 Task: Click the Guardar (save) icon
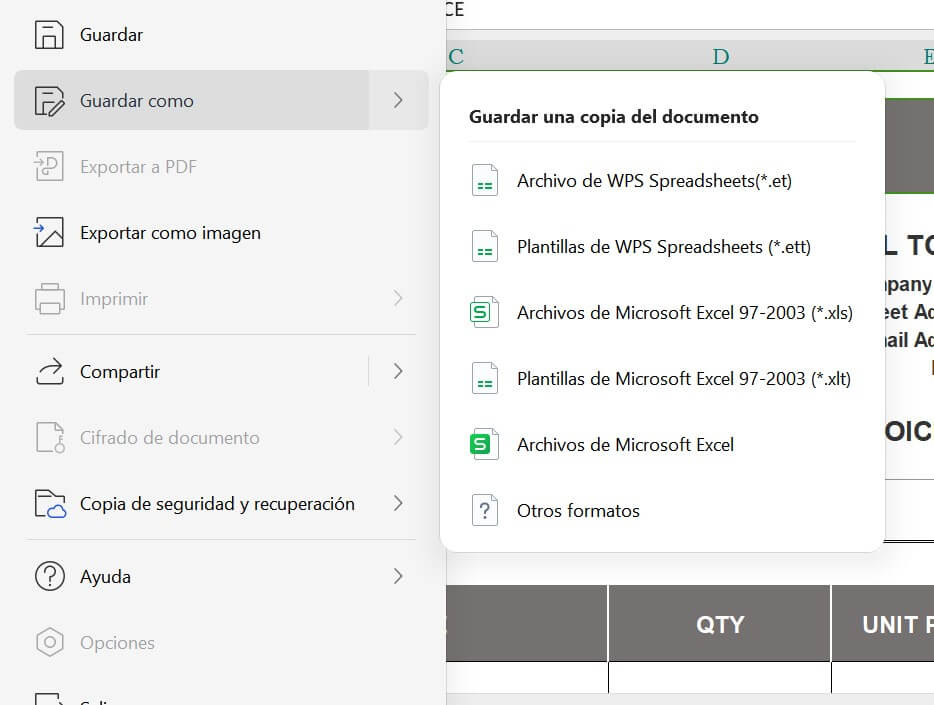[x=48, y=34]
